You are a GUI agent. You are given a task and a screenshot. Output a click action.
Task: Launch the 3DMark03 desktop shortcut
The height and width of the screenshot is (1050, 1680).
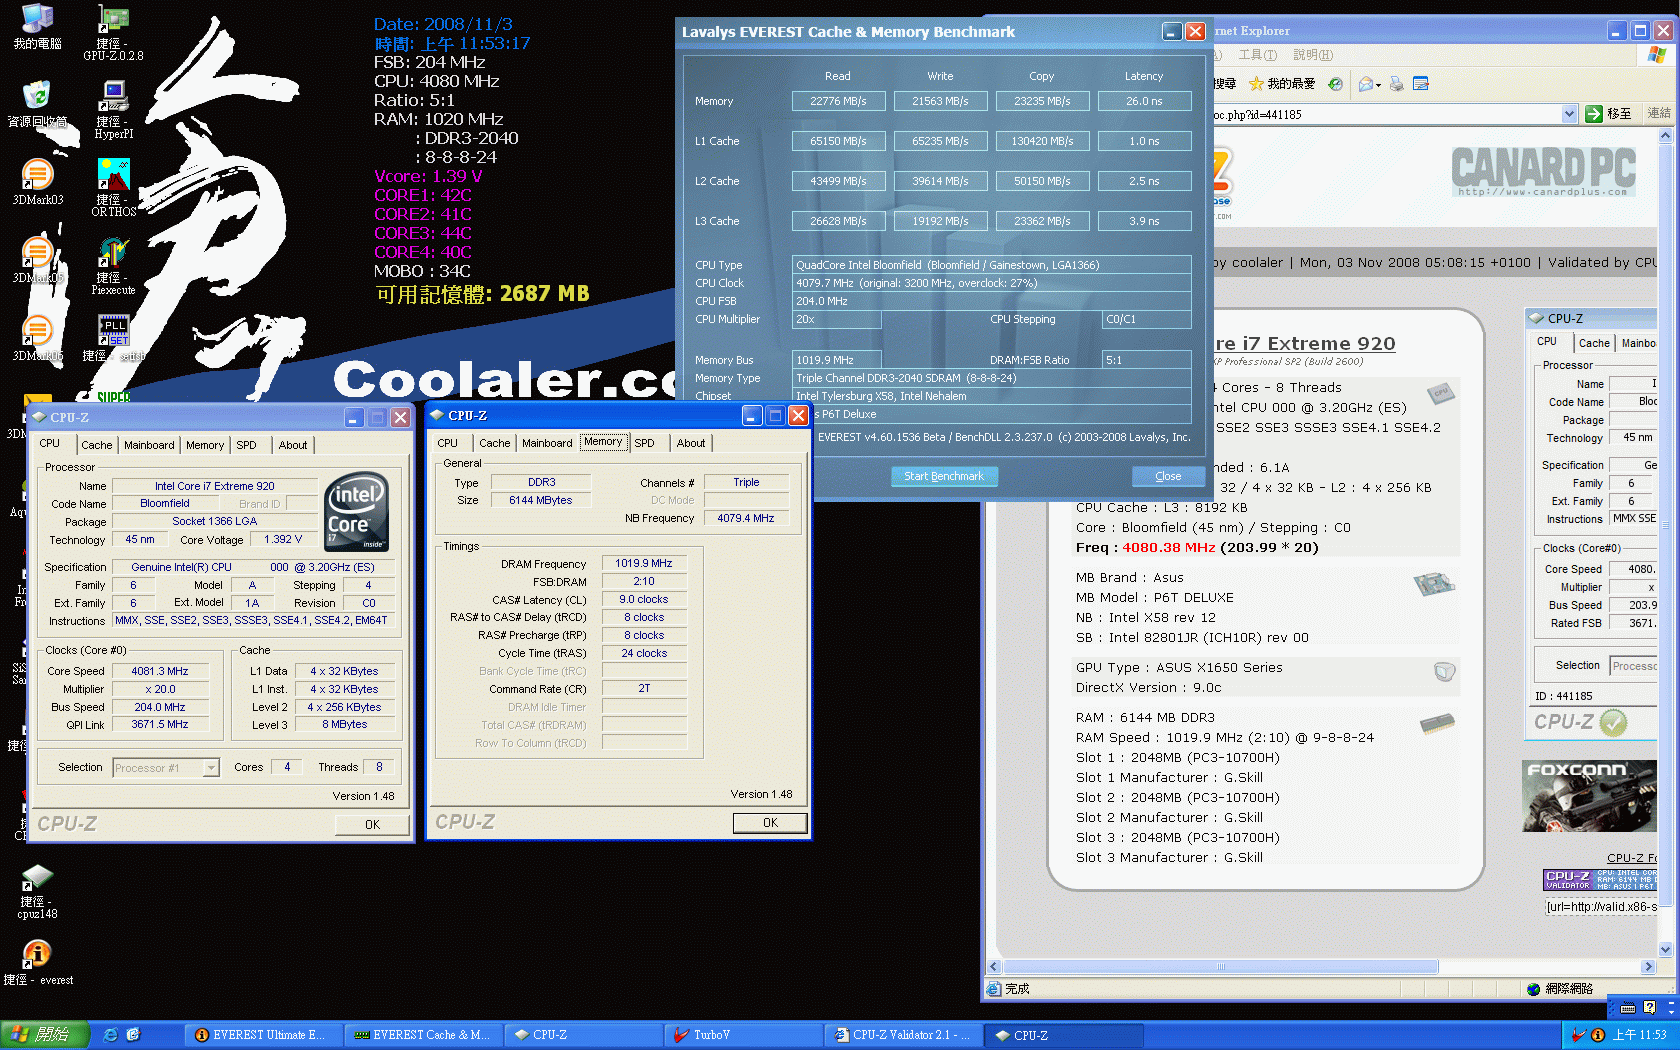pyautogui.click(x=37, y=182)
